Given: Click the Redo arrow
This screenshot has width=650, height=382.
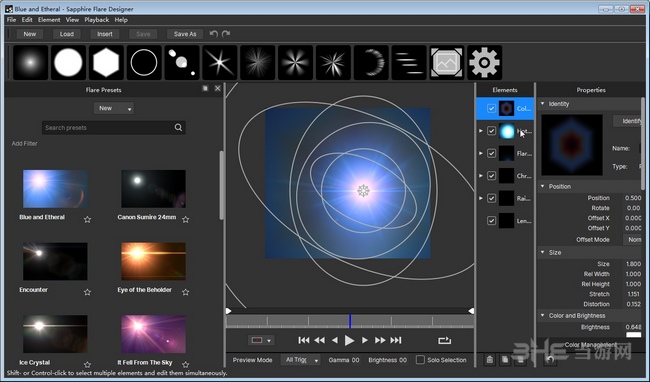Looking at the screenshot, I should [226, 34].
